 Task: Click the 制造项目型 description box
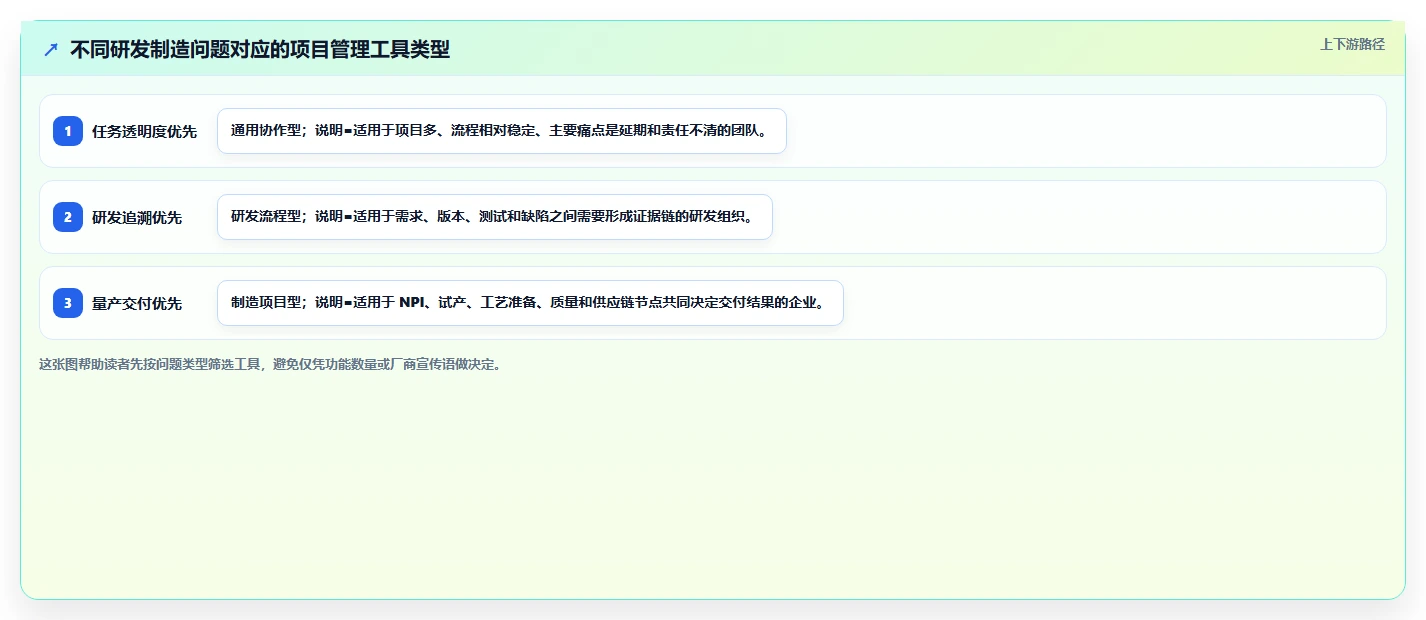[530, 303]
